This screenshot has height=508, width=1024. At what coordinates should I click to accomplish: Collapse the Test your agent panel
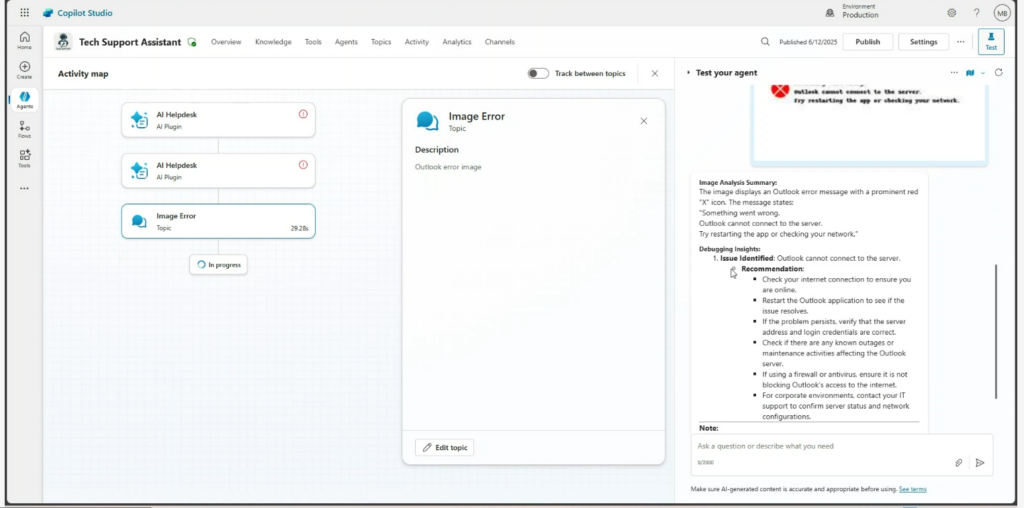point(688,72)
